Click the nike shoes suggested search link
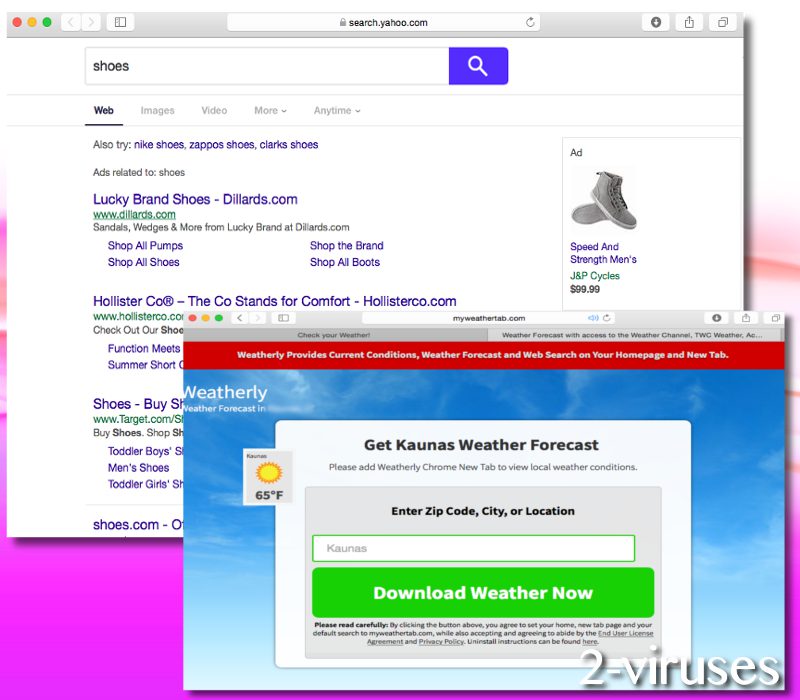The image size is (800, 700). pyautogui.click(x=159, y=144)
